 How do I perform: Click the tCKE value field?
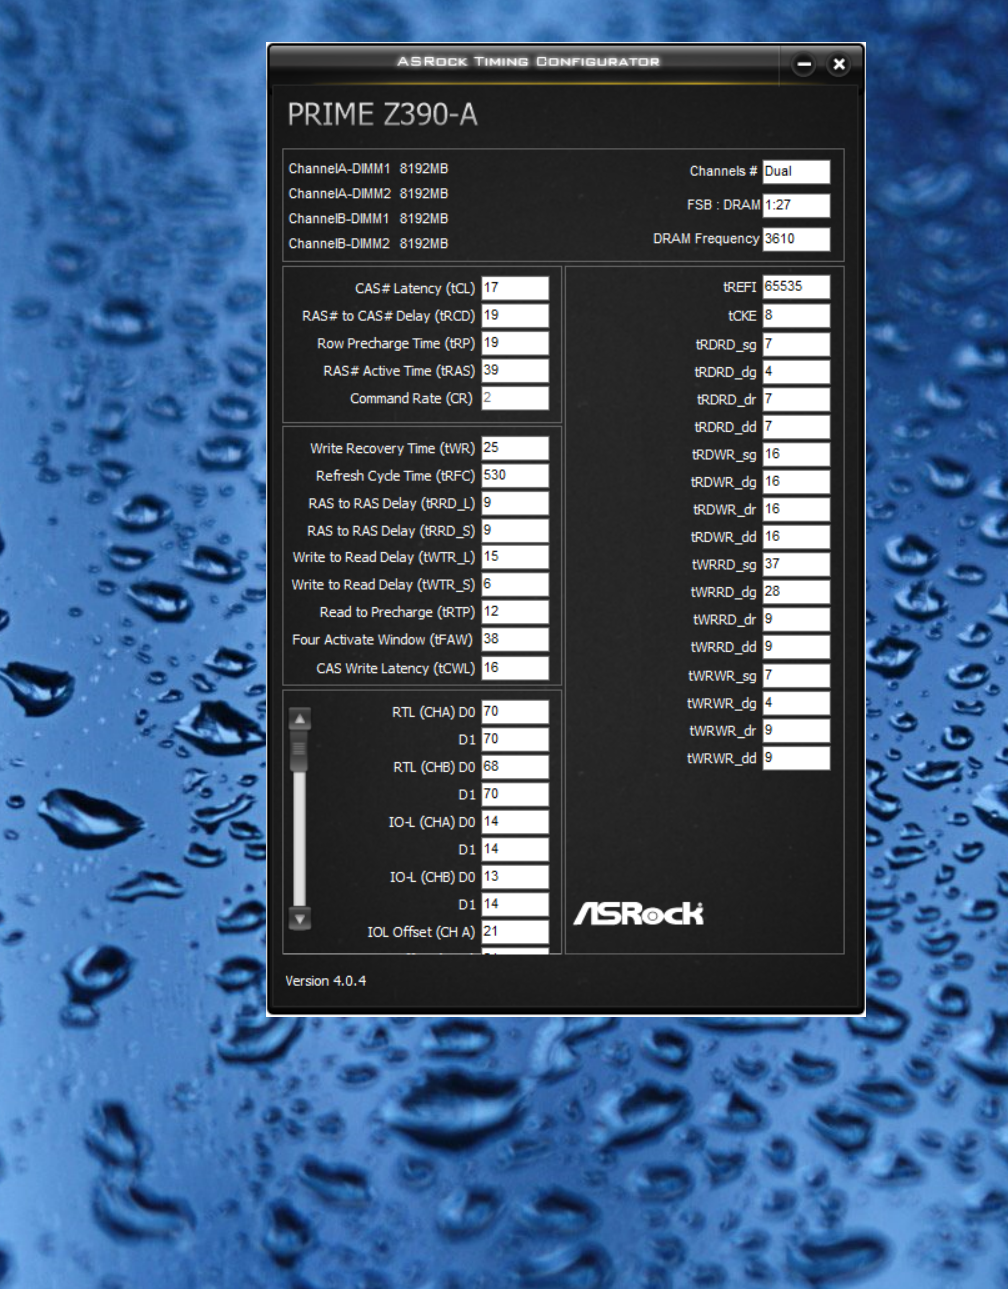pyautogui.click(x=796, y=316)
